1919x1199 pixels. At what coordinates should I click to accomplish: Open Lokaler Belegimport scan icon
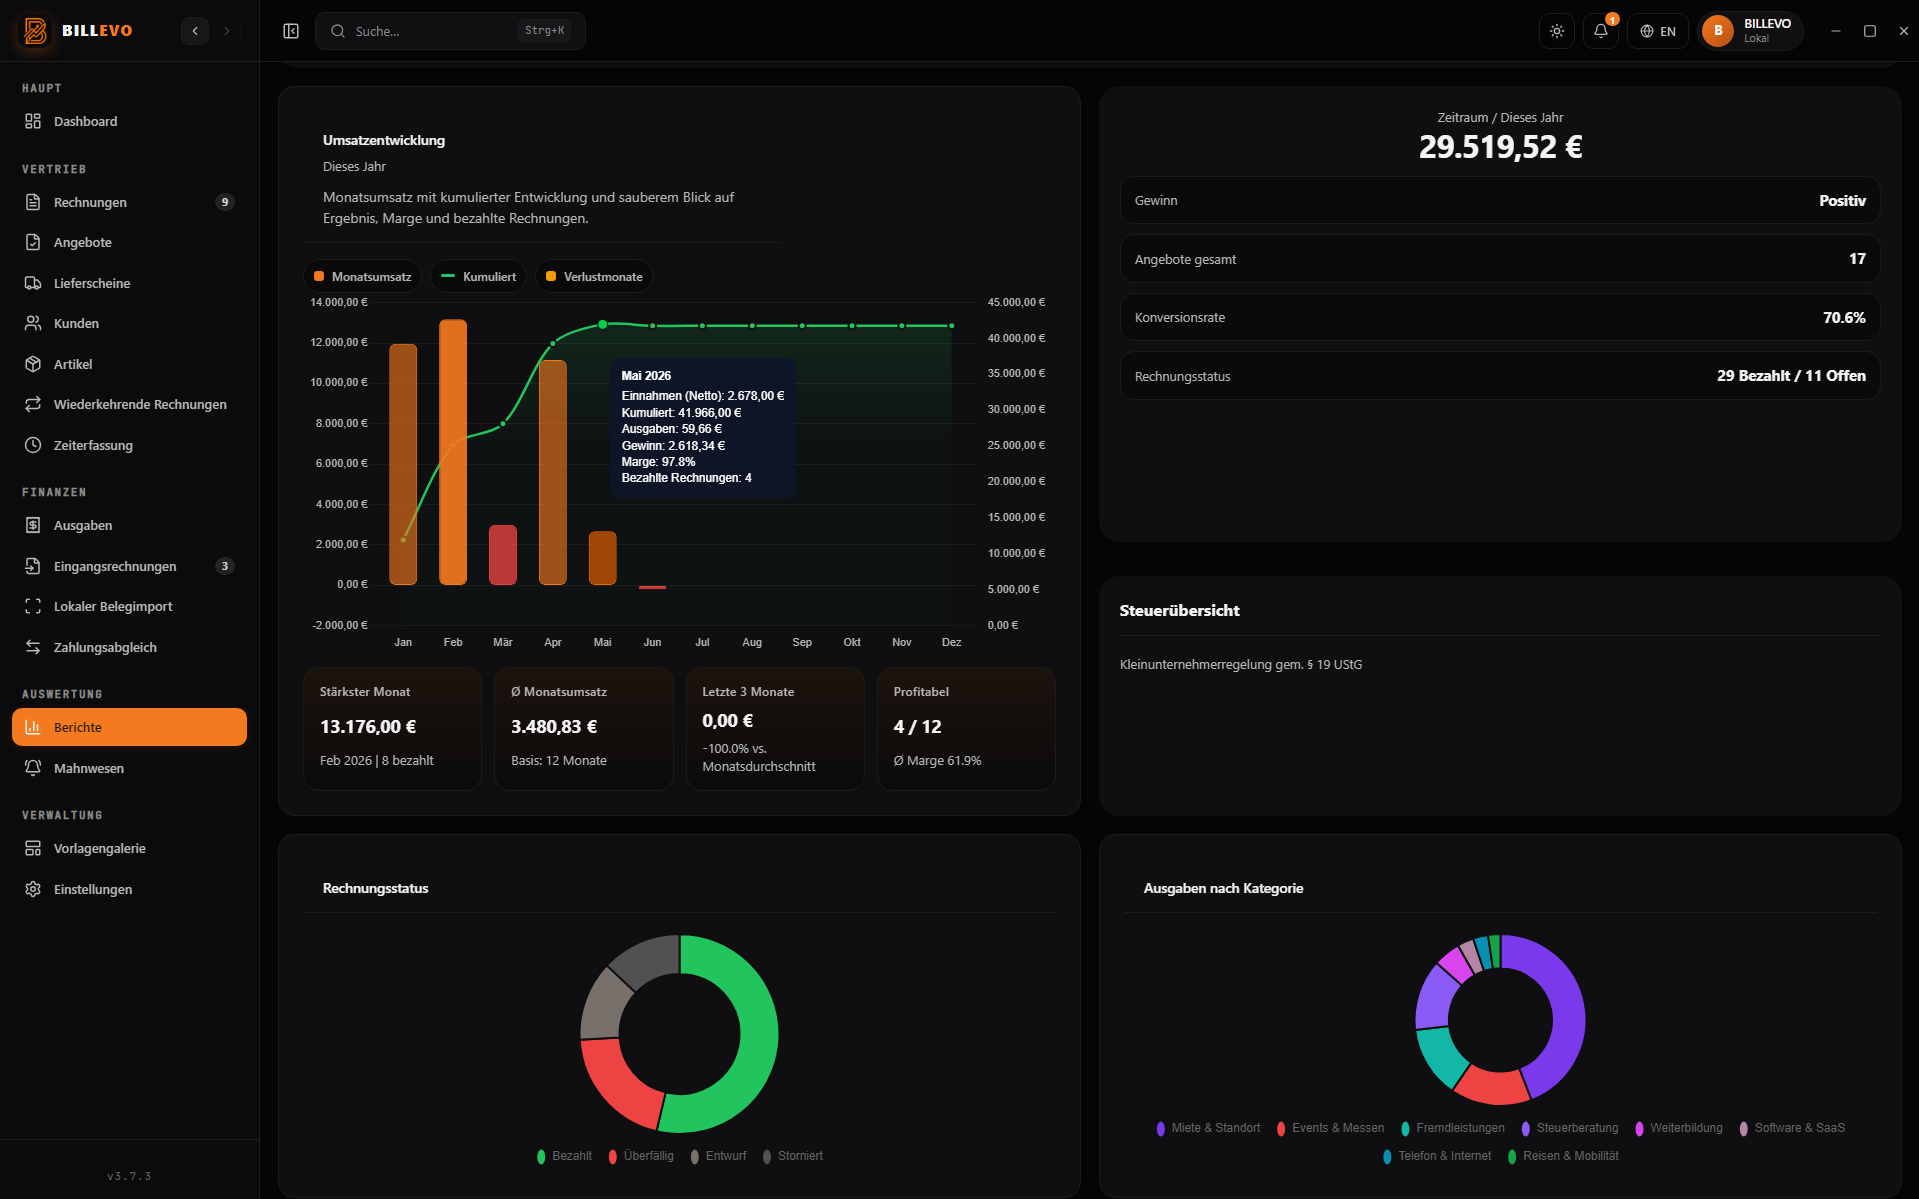33,606
